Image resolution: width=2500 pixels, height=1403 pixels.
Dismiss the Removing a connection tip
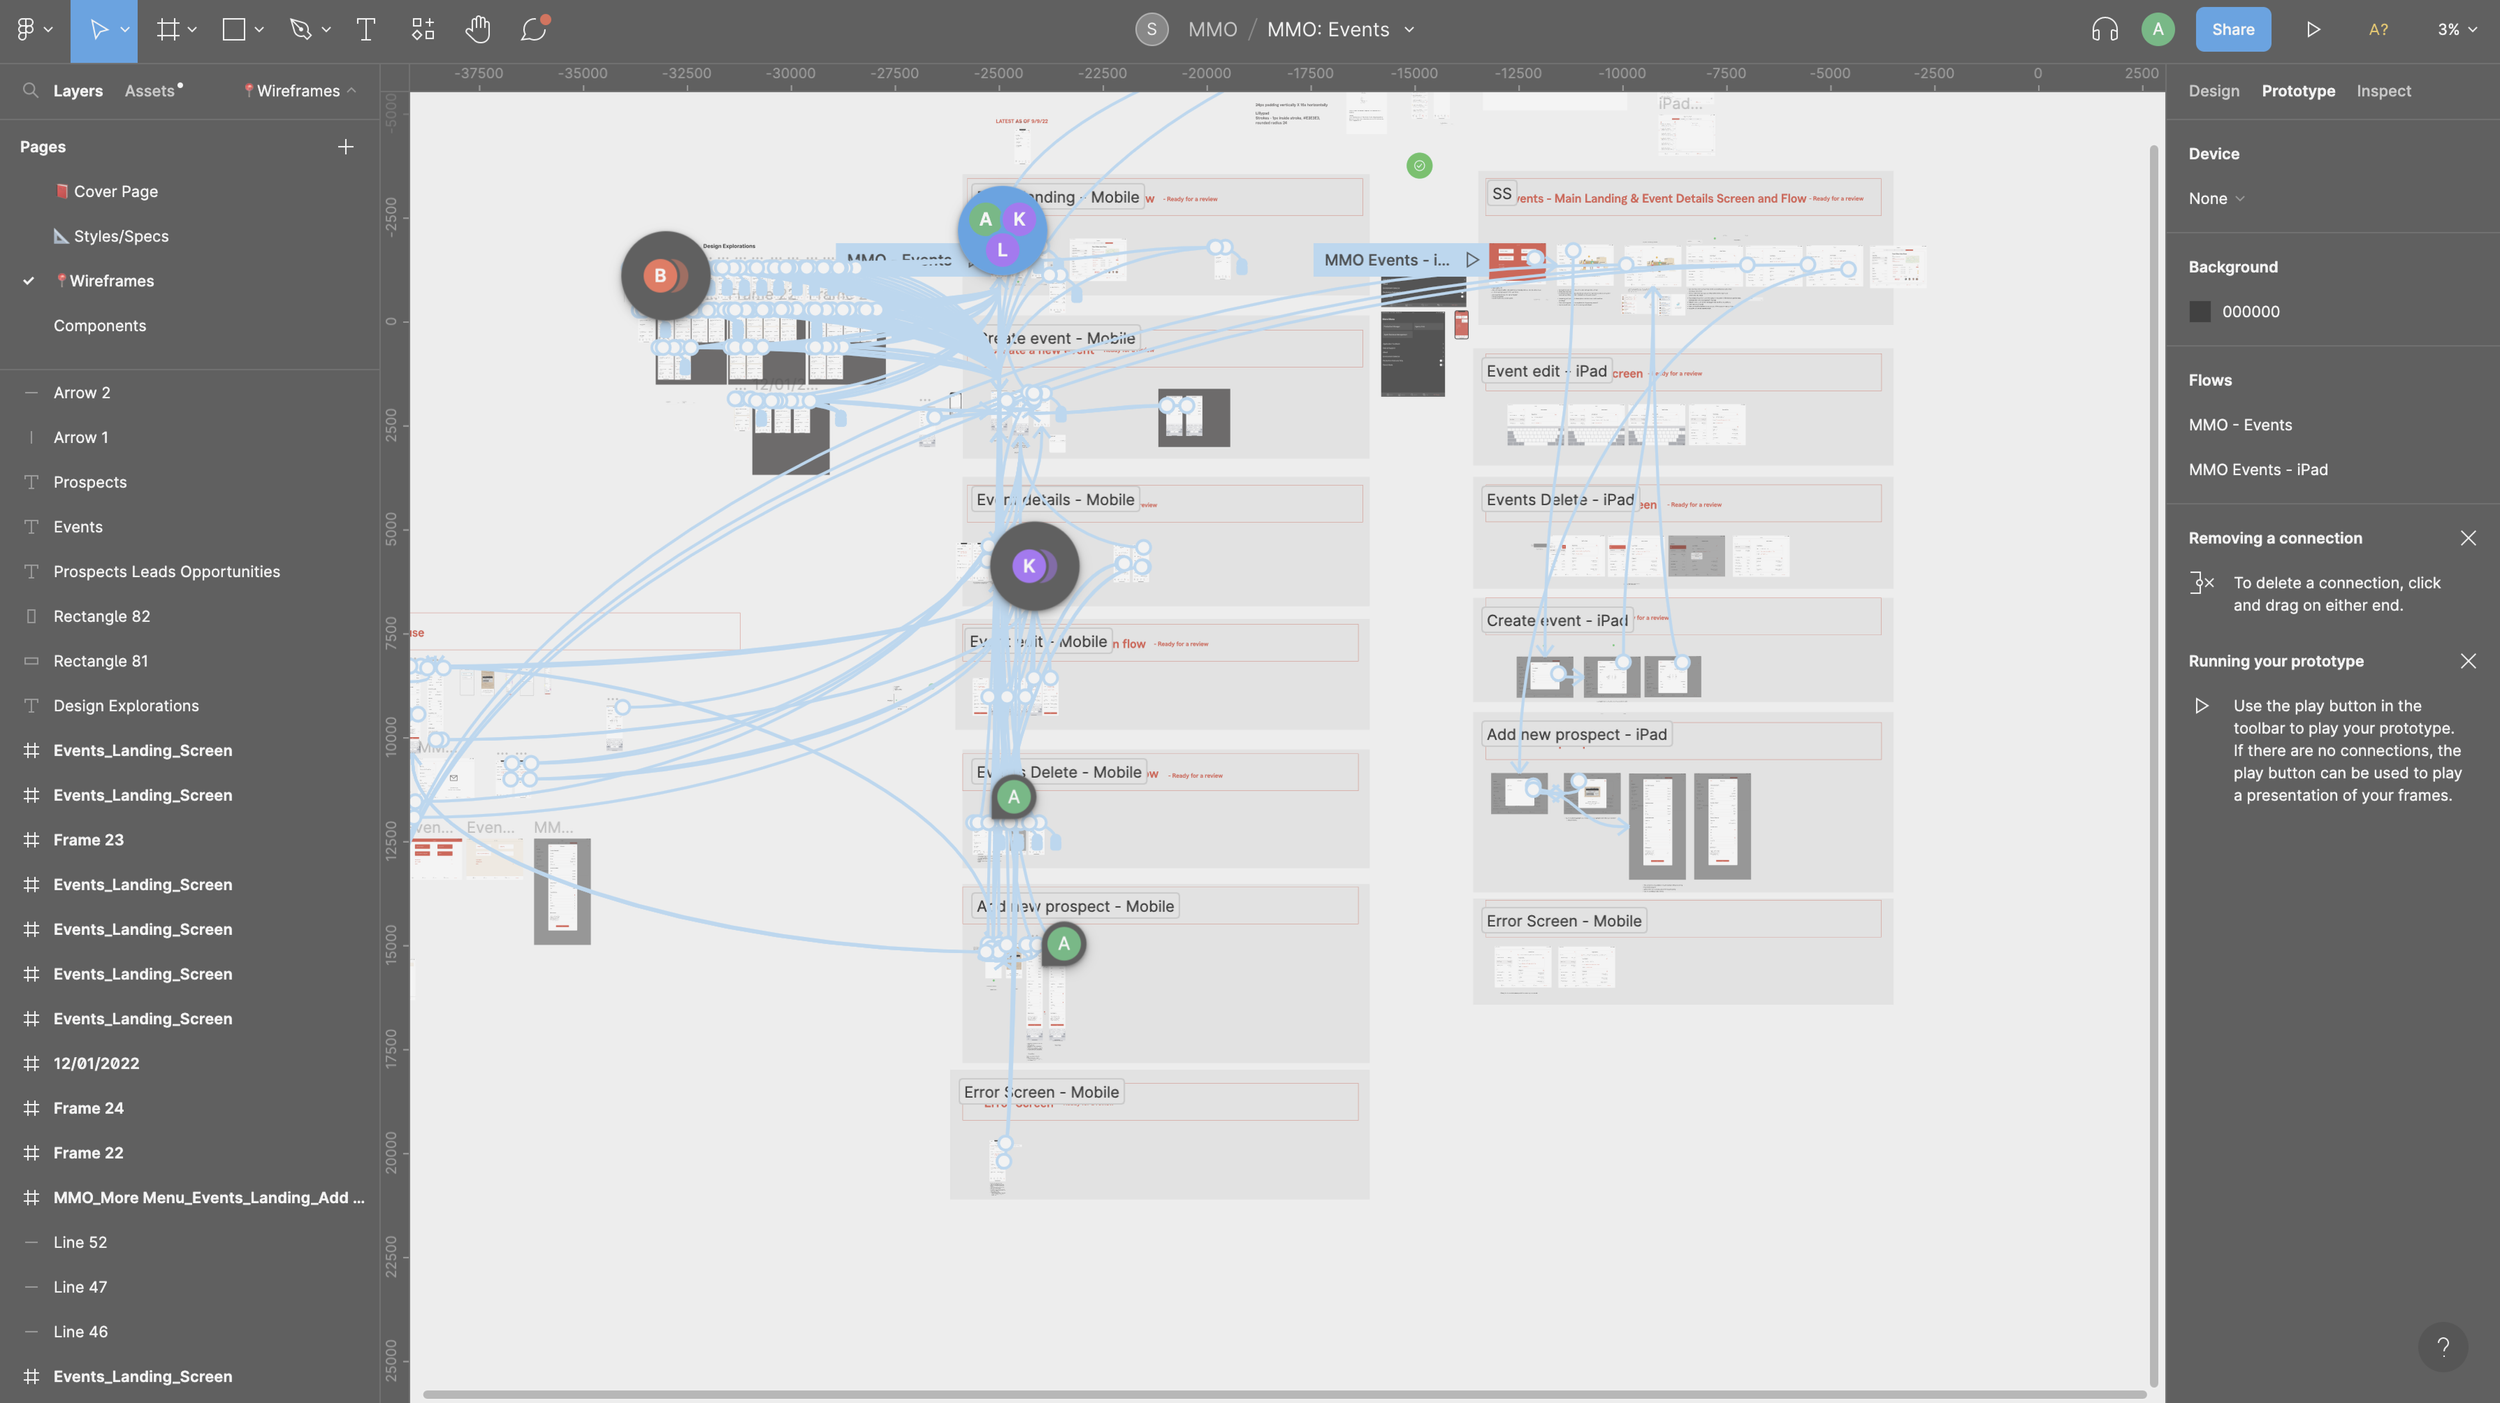(2467, 539)
